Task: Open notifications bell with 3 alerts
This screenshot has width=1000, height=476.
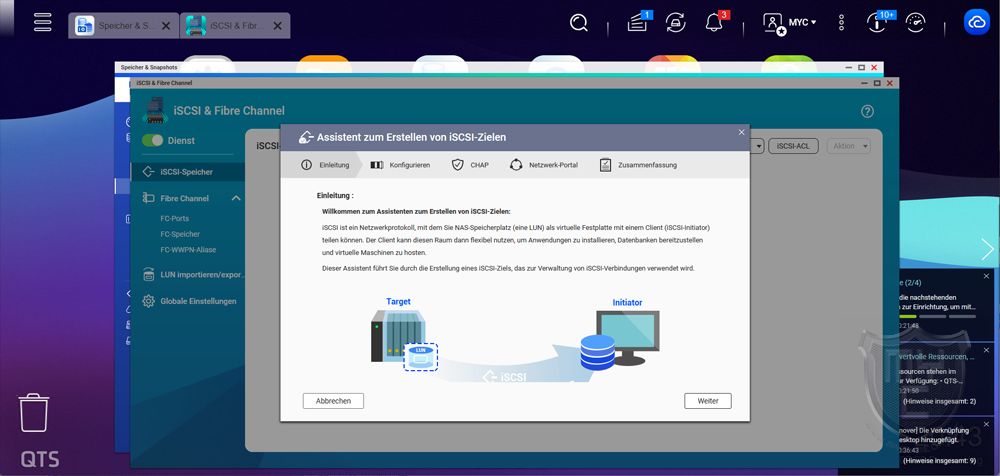Action: point(716,22)
